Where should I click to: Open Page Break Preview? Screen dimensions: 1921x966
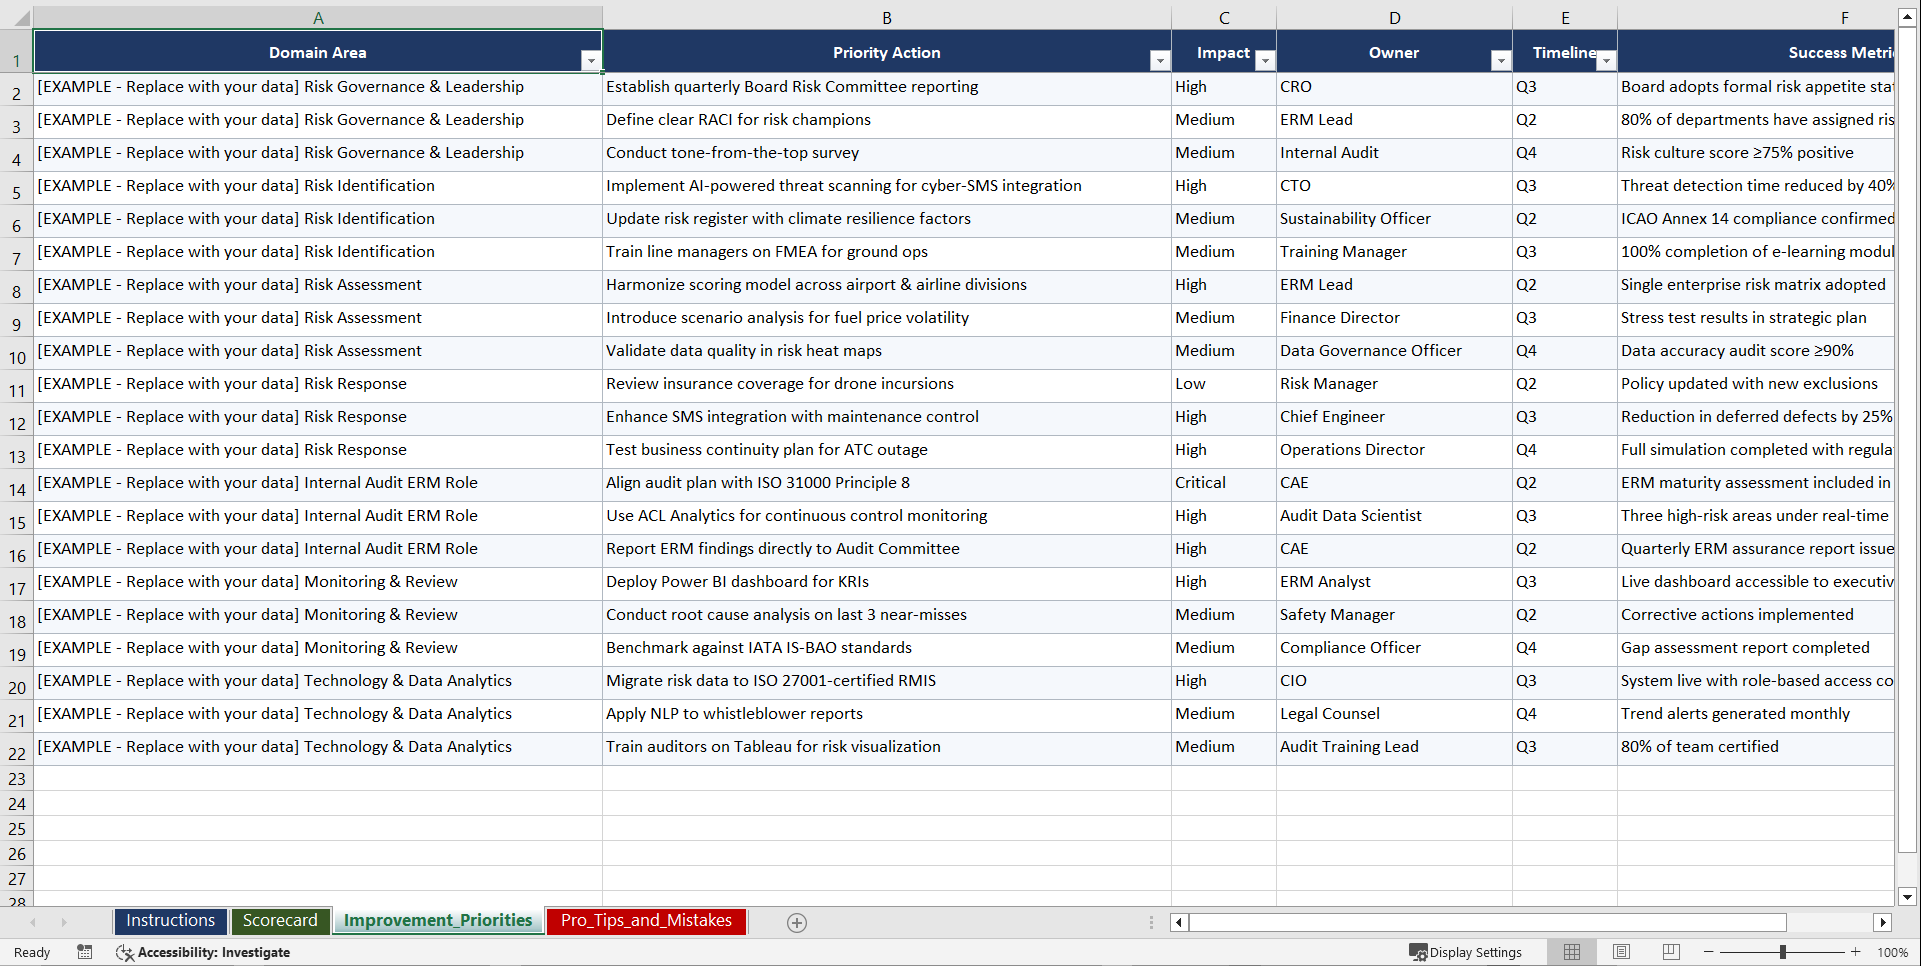point(1671,952)
